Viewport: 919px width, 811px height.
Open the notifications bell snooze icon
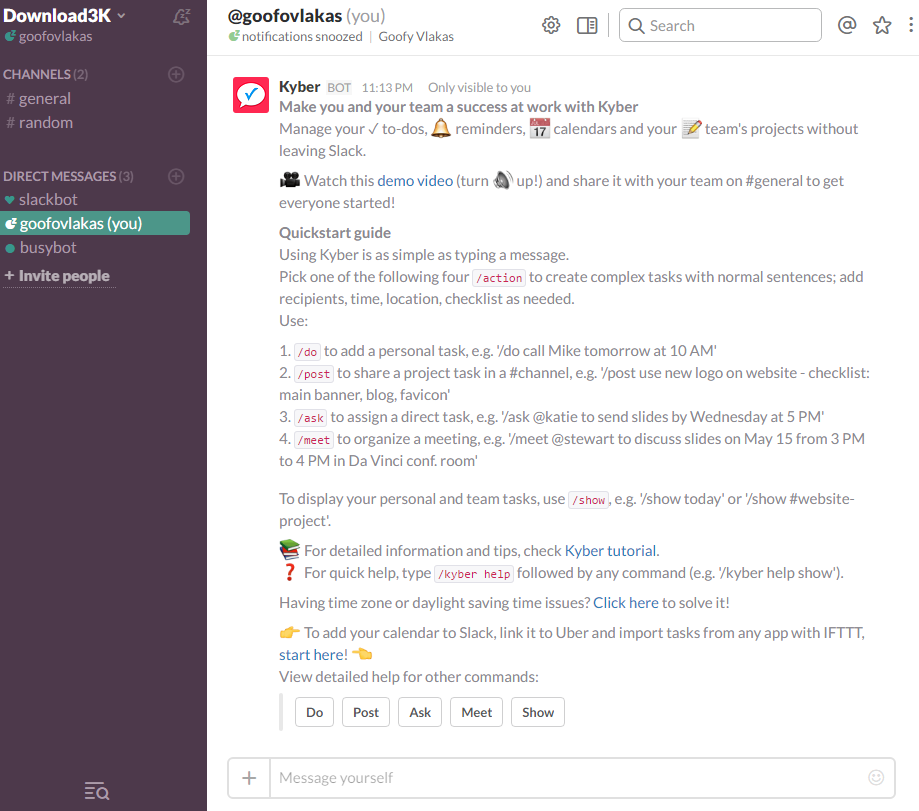click(182, 17)
